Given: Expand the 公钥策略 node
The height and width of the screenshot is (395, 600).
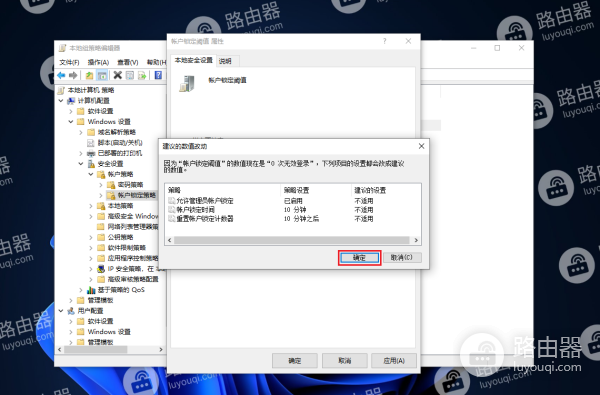Looking at the screenshot, I should 91,237.
